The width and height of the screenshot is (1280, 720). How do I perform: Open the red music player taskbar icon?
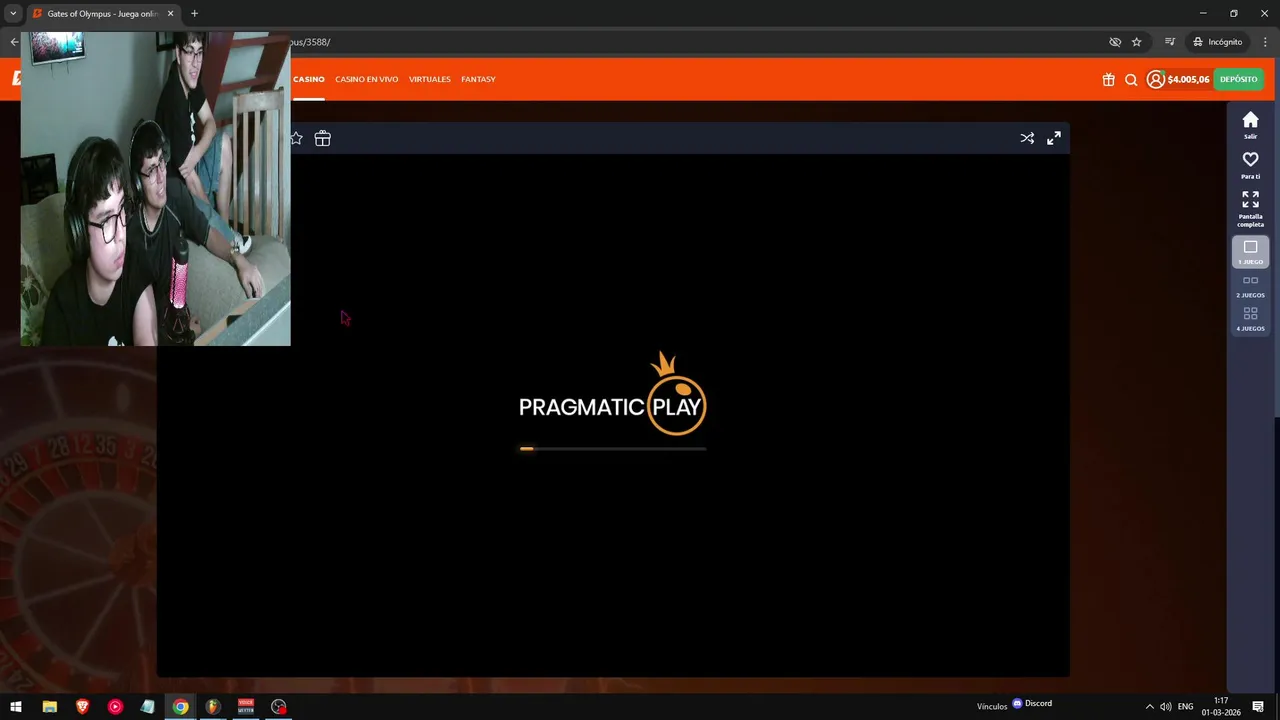(x=115, y=706)
